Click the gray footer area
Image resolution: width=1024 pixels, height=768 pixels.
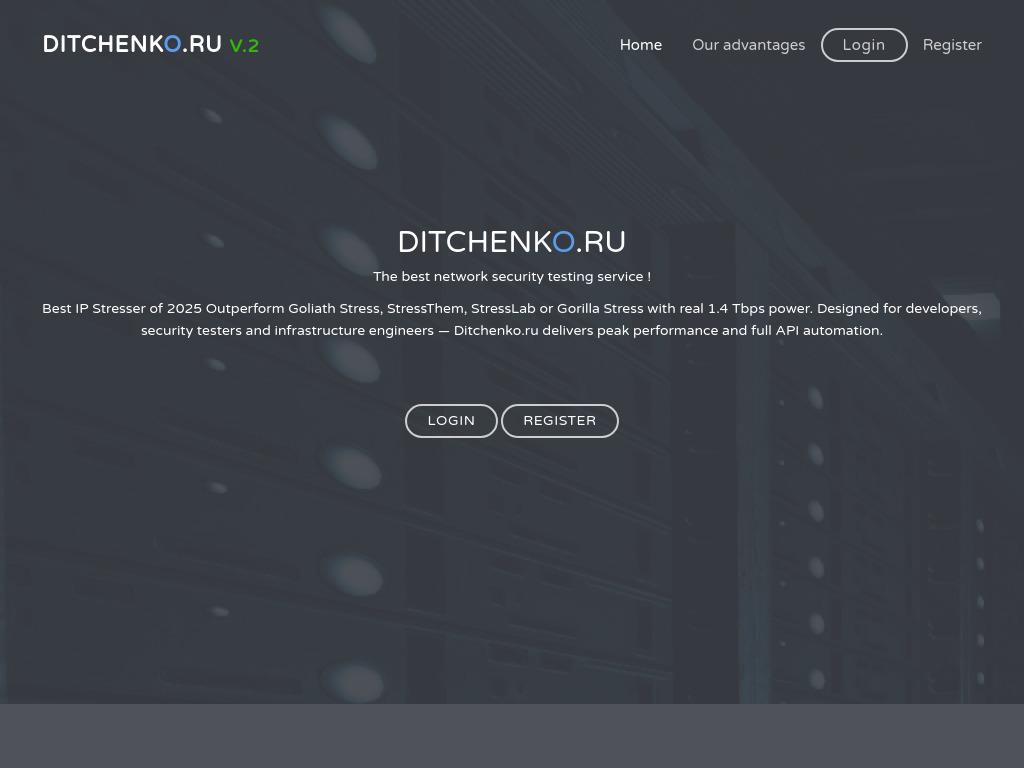click(512, 735)
